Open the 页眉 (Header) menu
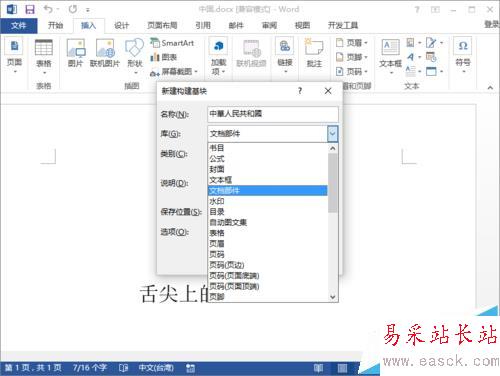This screenshot has height=376, width=500. click(x=351, y=43)
